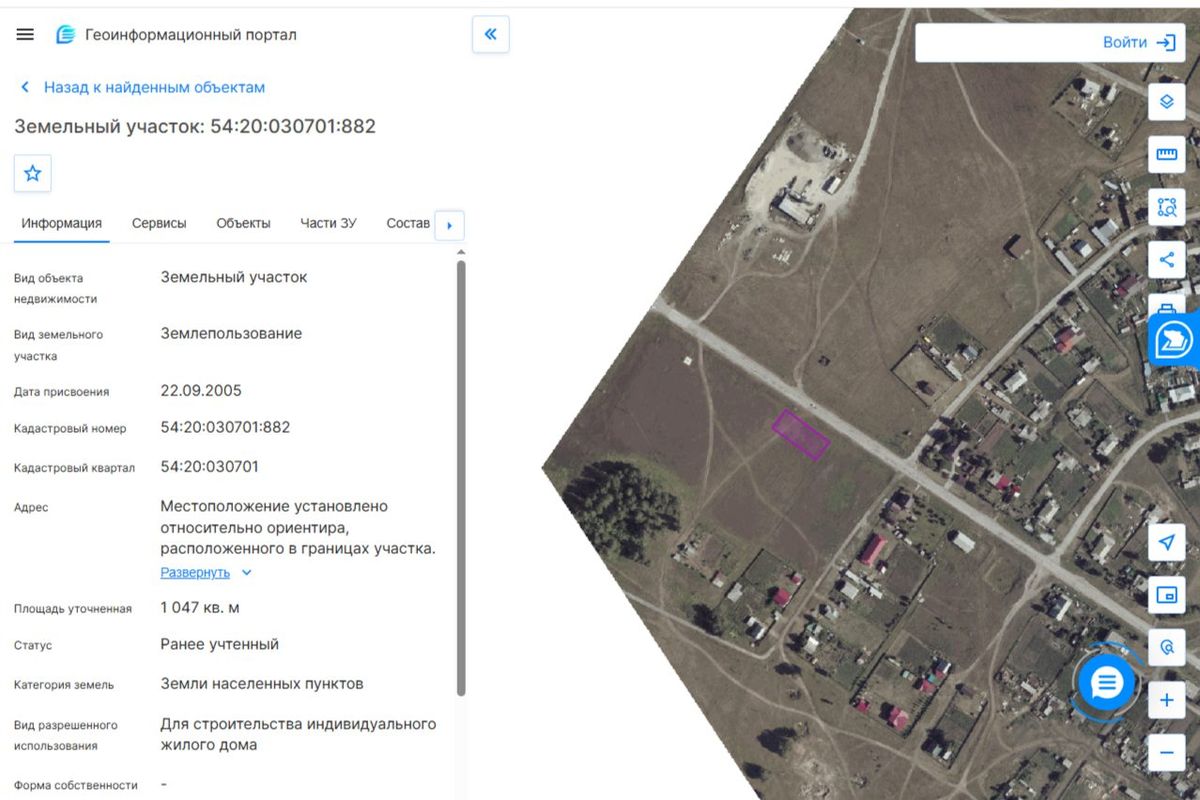1200x800 pixels.
Task: Go to the Объекты tab
Action: click(243, 223)
